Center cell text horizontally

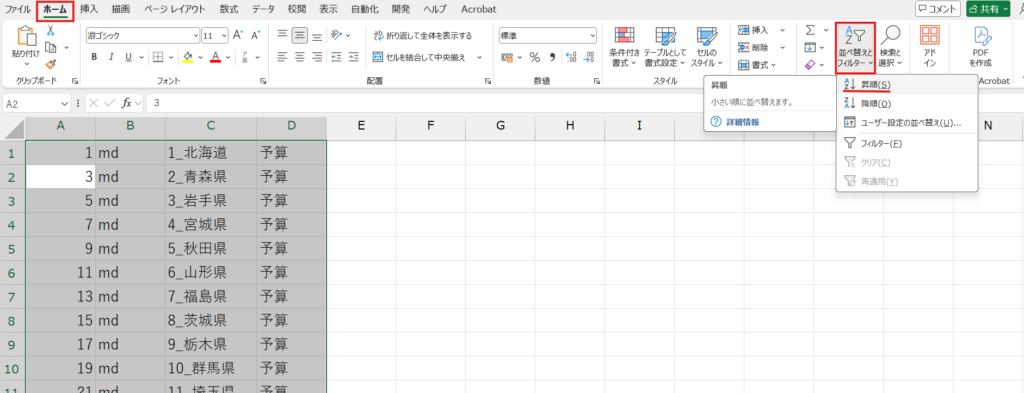tap(300, 57)
